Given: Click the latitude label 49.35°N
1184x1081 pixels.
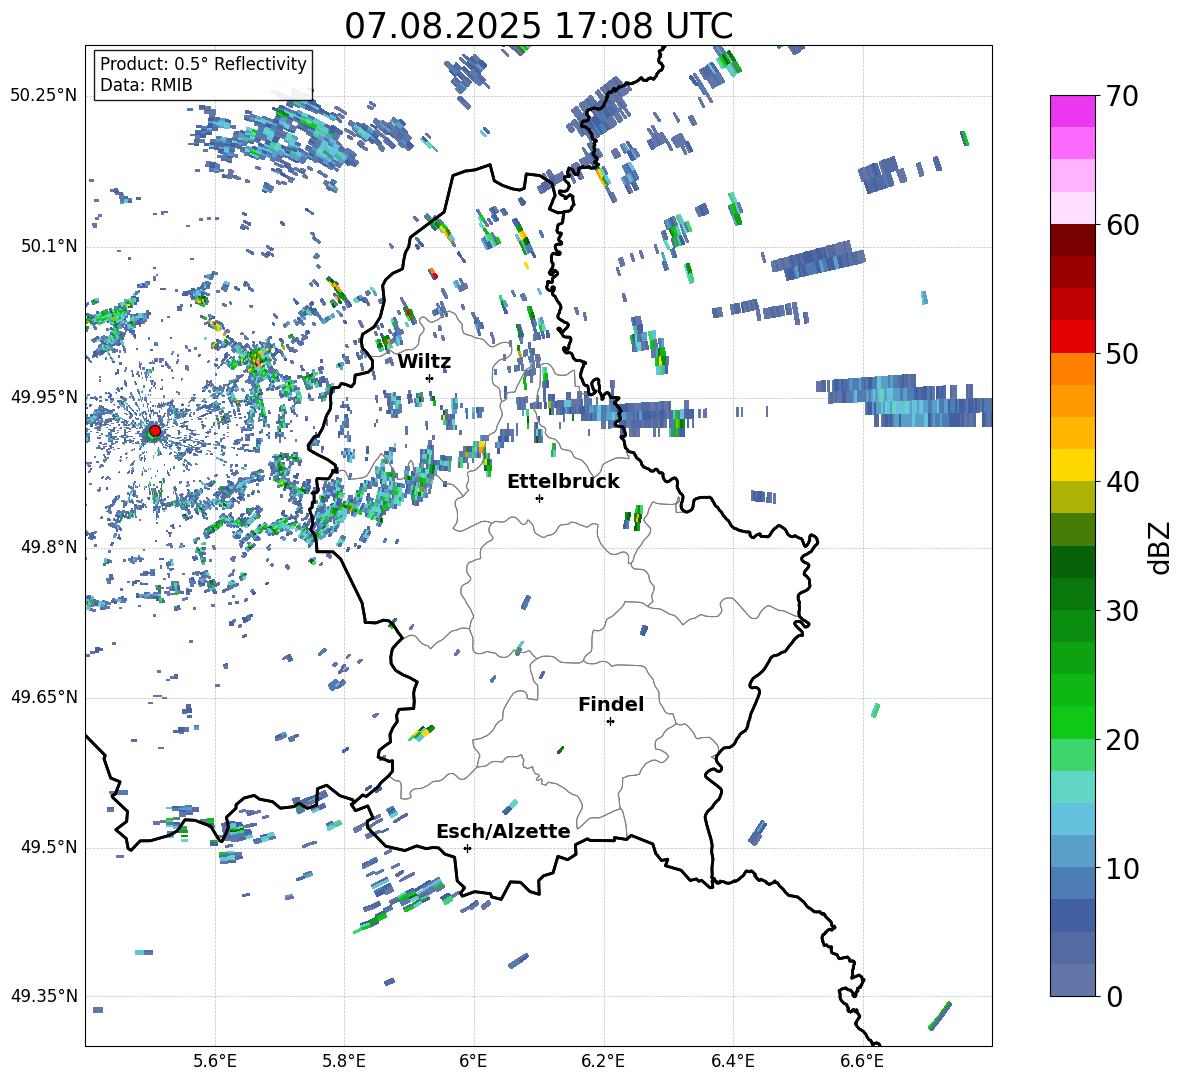Looking at the screenshot, I should 44,996.
